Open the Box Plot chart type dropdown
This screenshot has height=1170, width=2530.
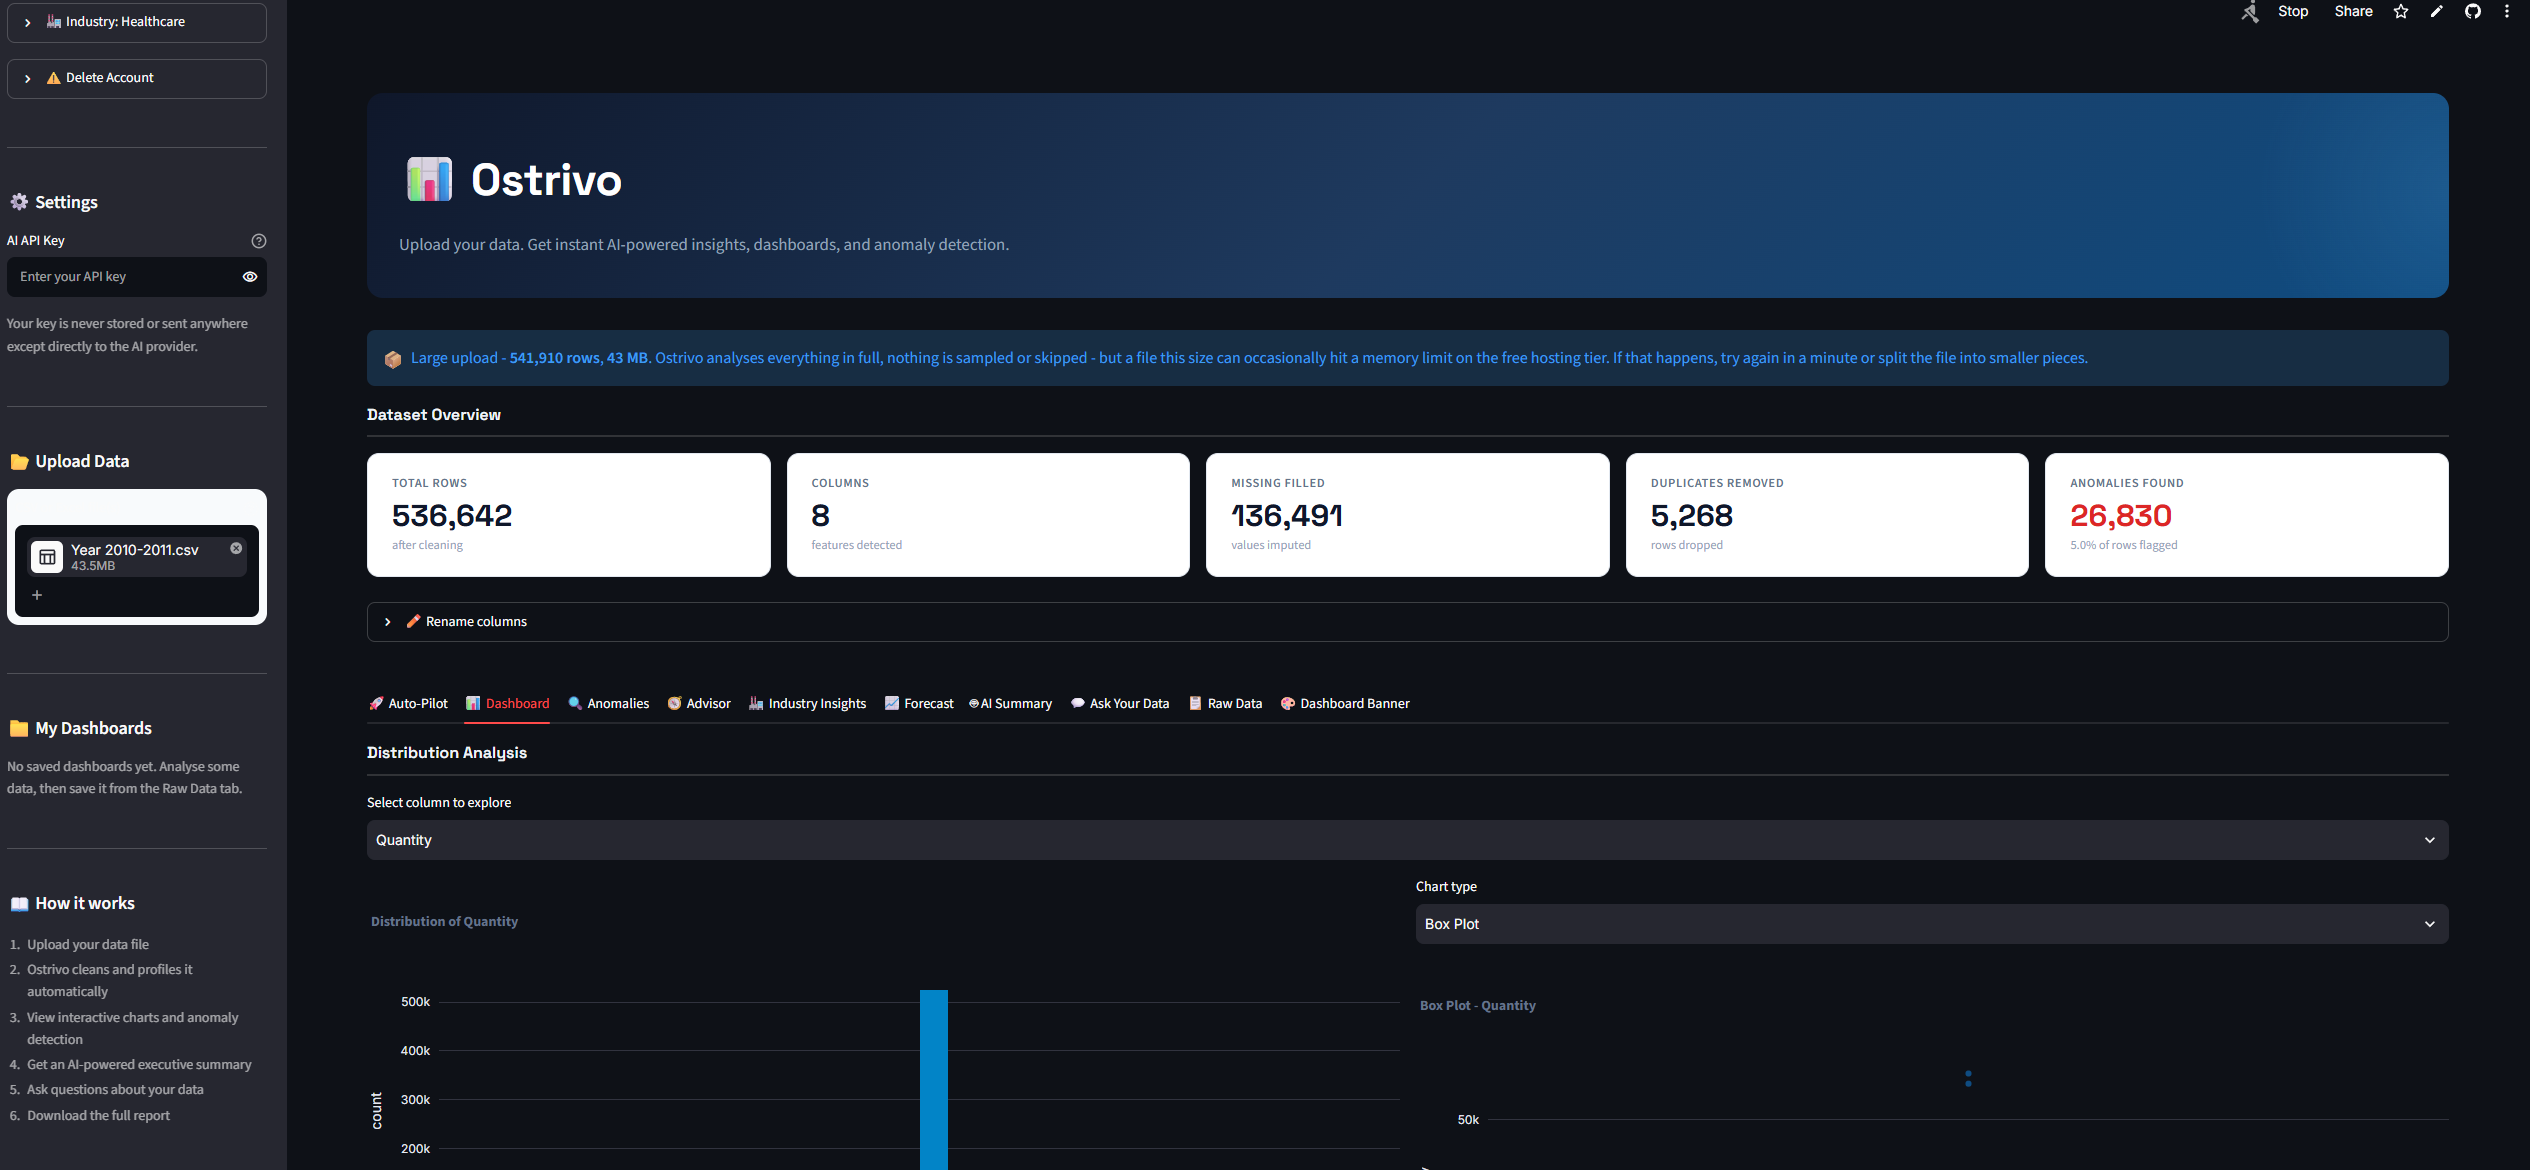click(1932, 924)
